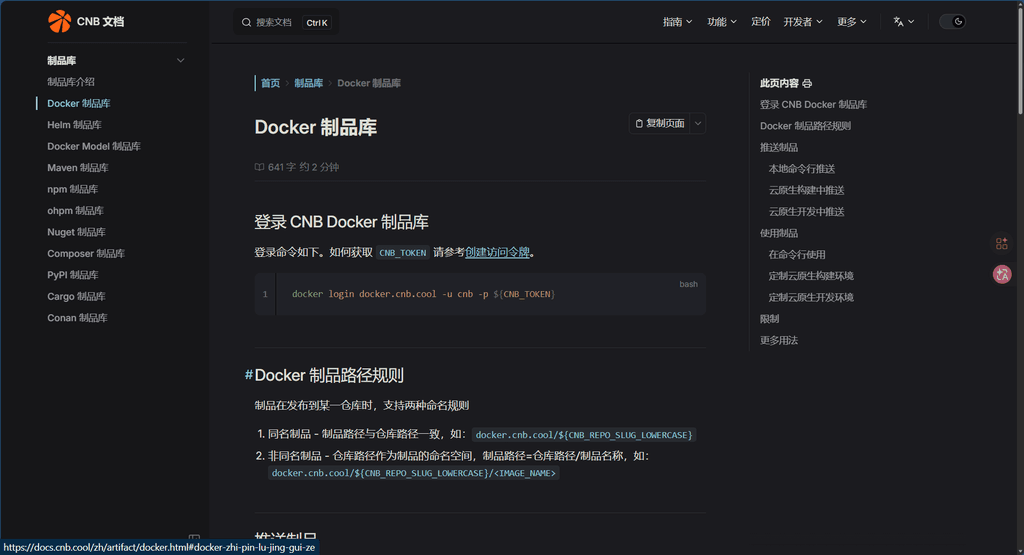Open PyPI 制品库 in sidebar
Screen dimensions: 1024x555
coord(73,275)
